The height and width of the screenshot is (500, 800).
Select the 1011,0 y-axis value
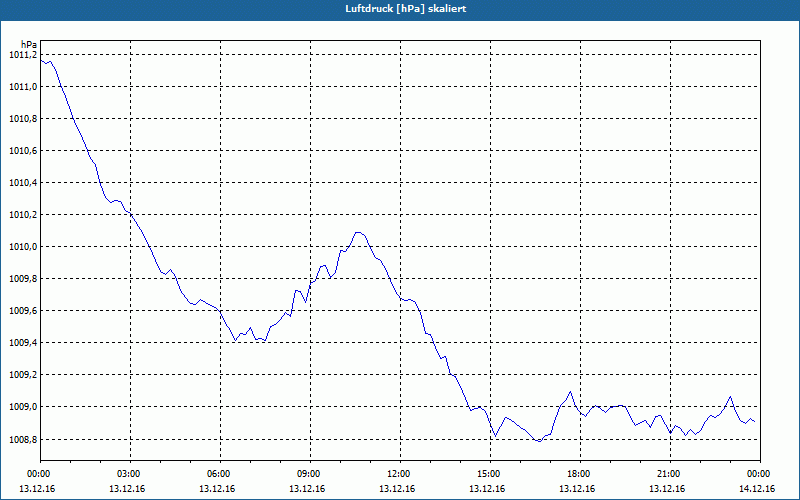23,87
